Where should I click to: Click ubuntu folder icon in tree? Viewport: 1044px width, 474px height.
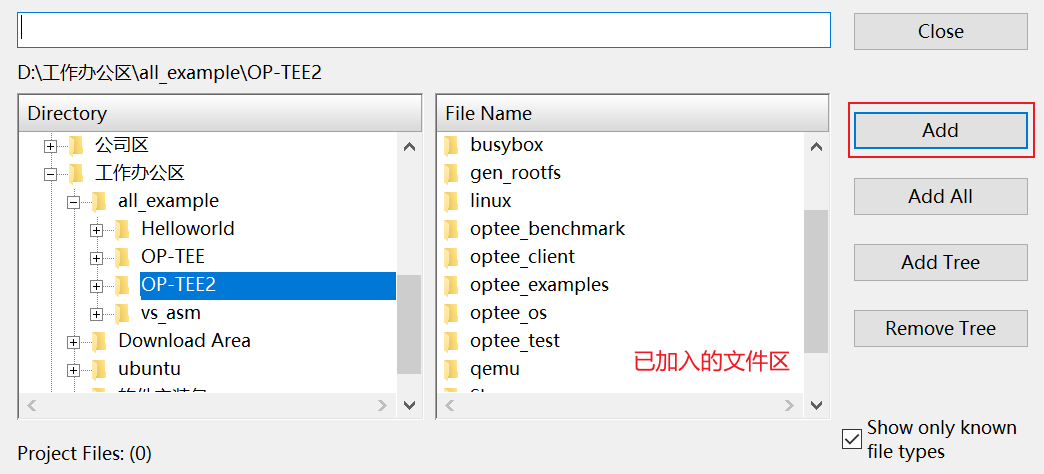click(99, 369)
